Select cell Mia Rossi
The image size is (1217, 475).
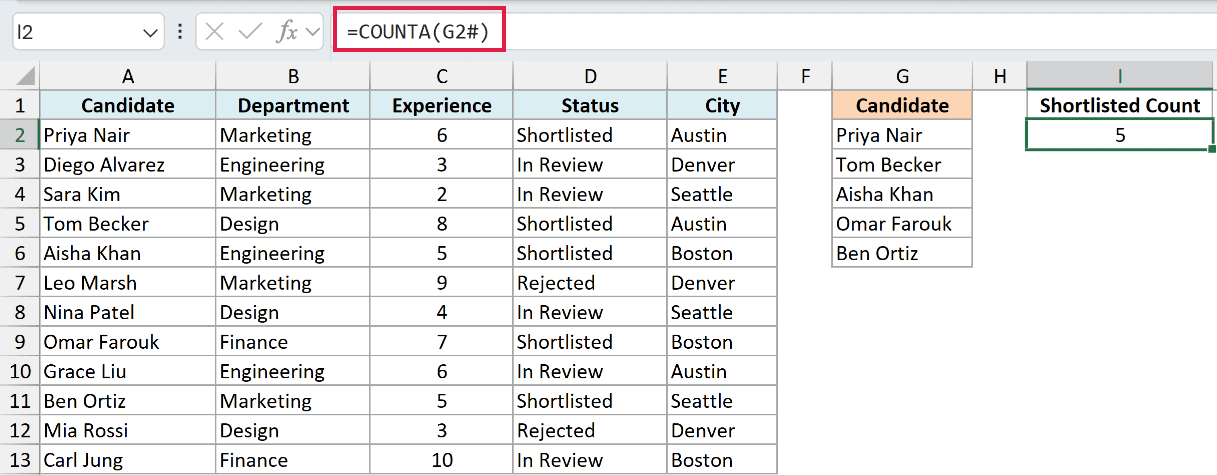pyautogui.click(x=128, y=430)
